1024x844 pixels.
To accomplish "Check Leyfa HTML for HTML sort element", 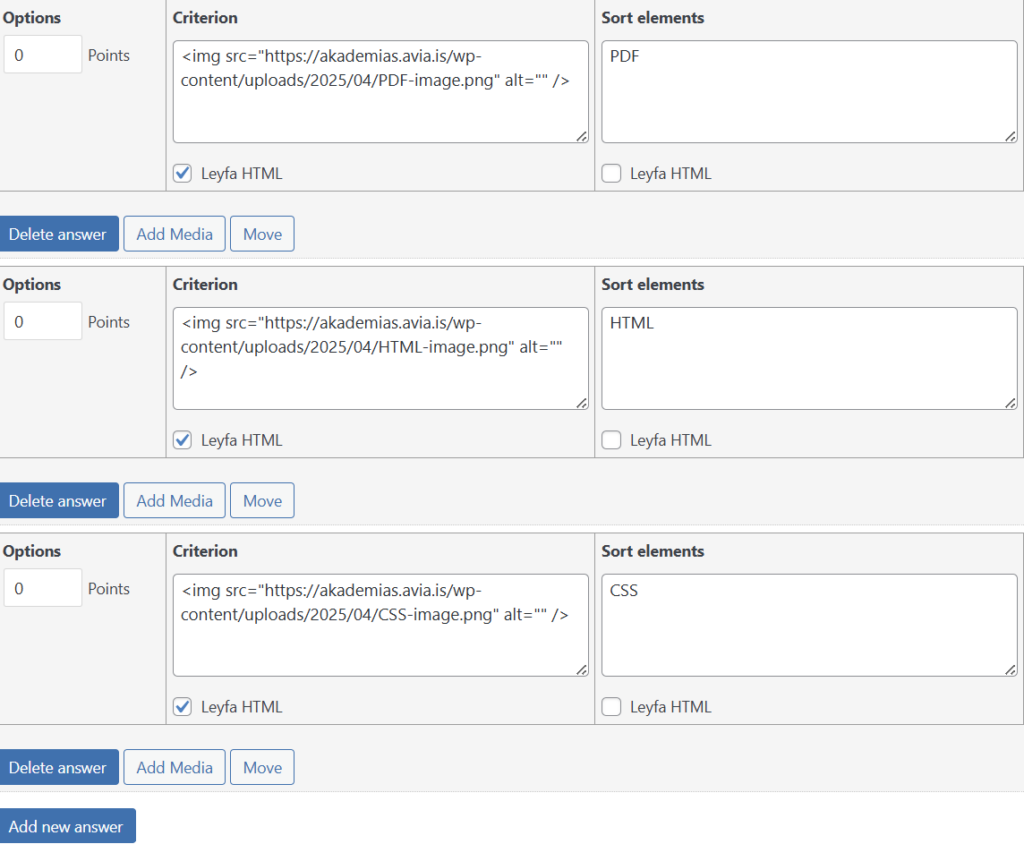I will point(611,440).
